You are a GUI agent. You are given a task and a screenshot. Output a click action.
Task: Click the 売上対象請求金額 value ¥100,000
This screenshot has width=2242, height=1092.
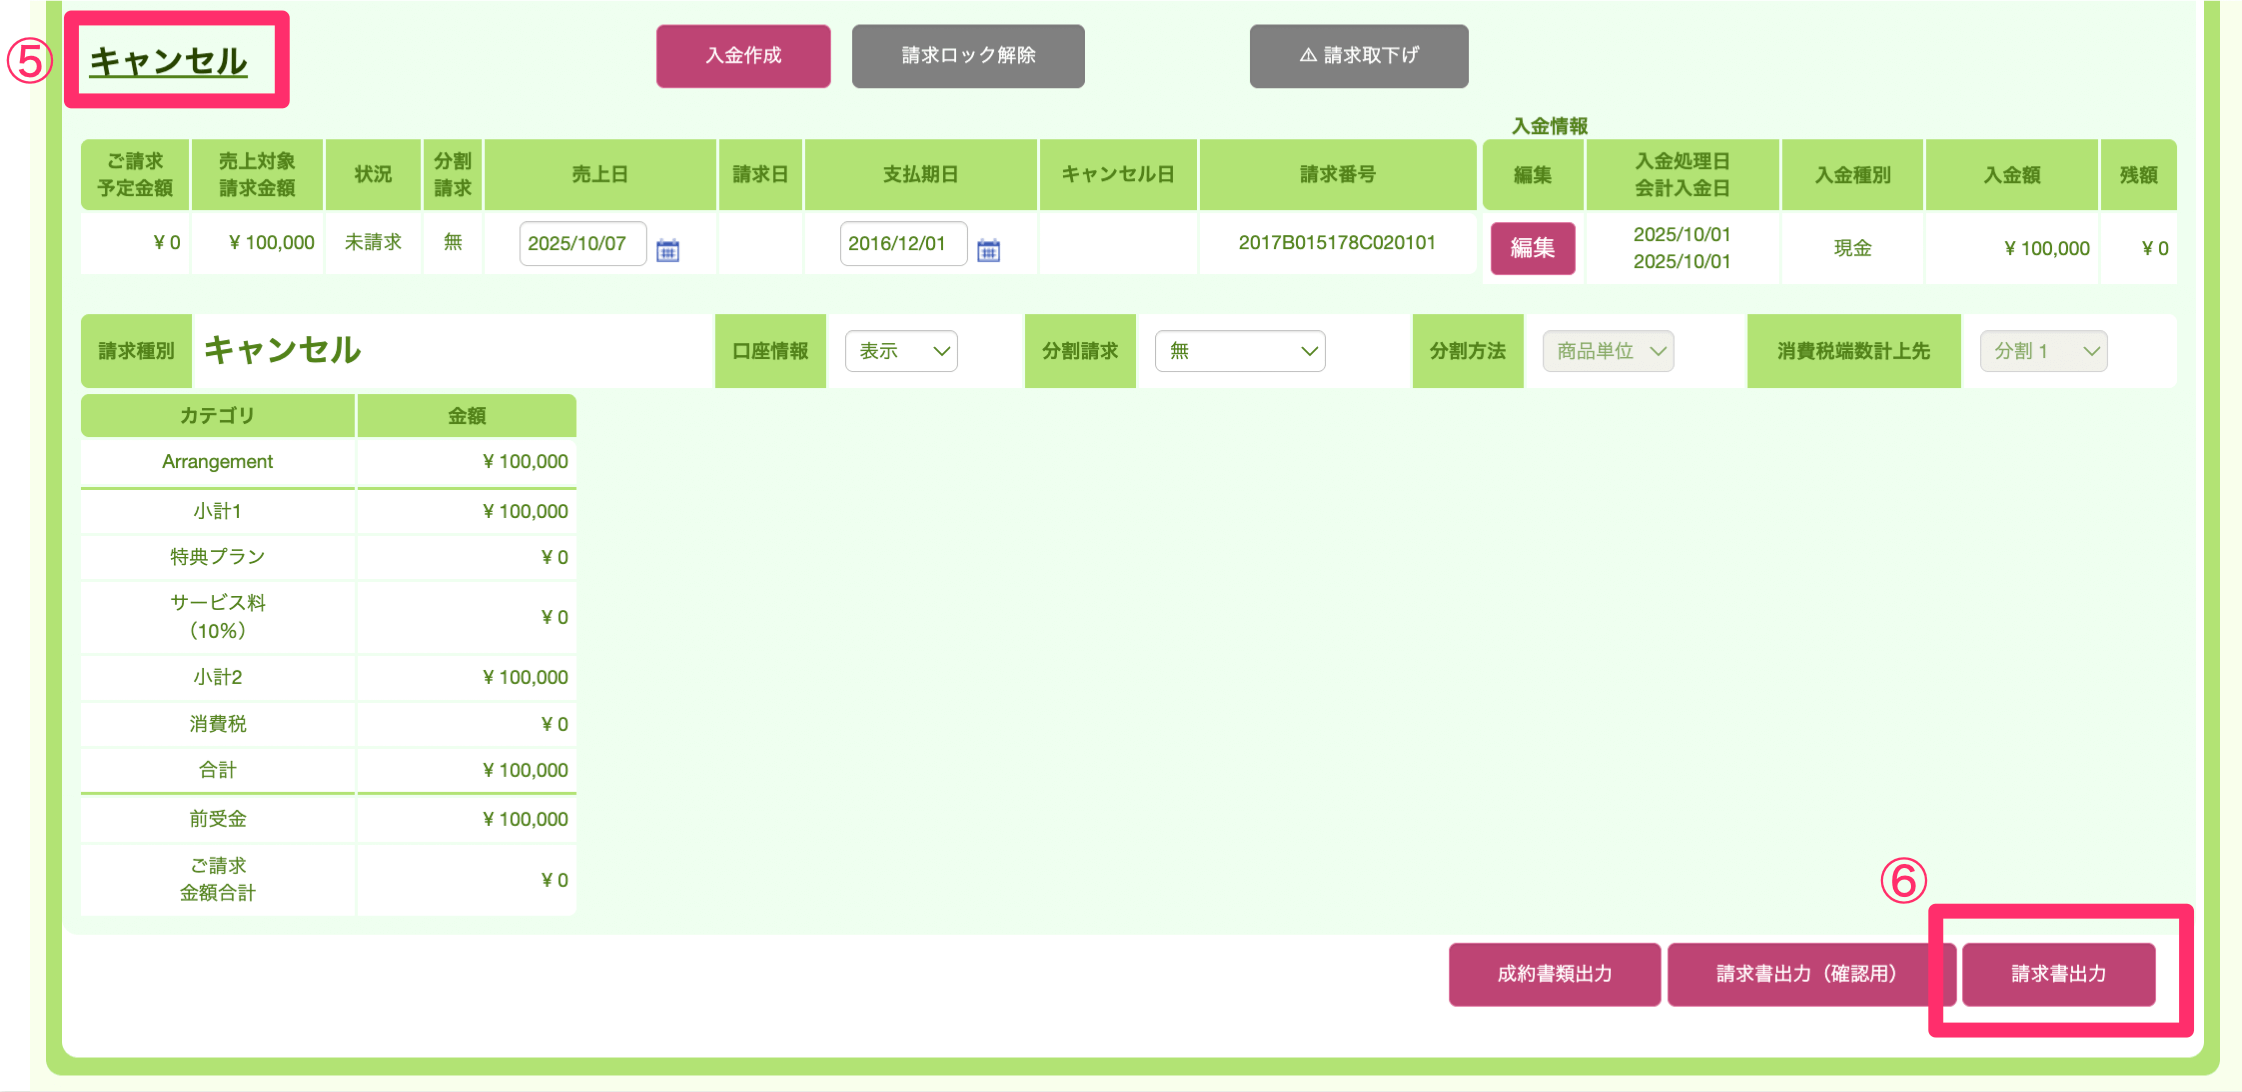click(x=272, y=243)
